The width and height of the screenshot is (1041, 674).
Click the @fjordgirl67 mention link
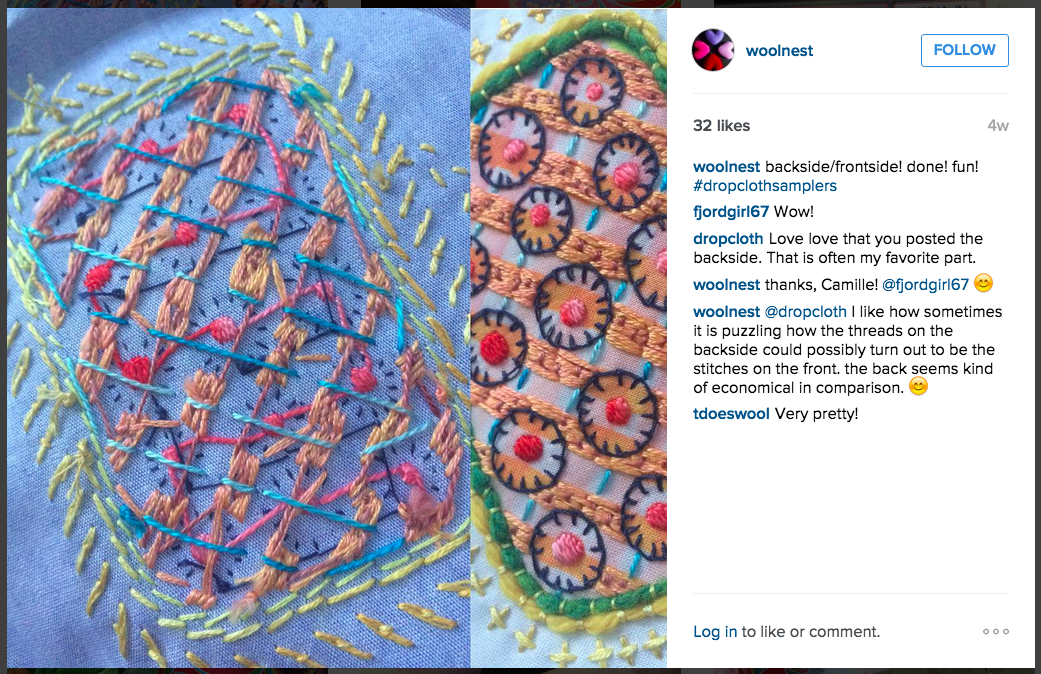point(925,285)
